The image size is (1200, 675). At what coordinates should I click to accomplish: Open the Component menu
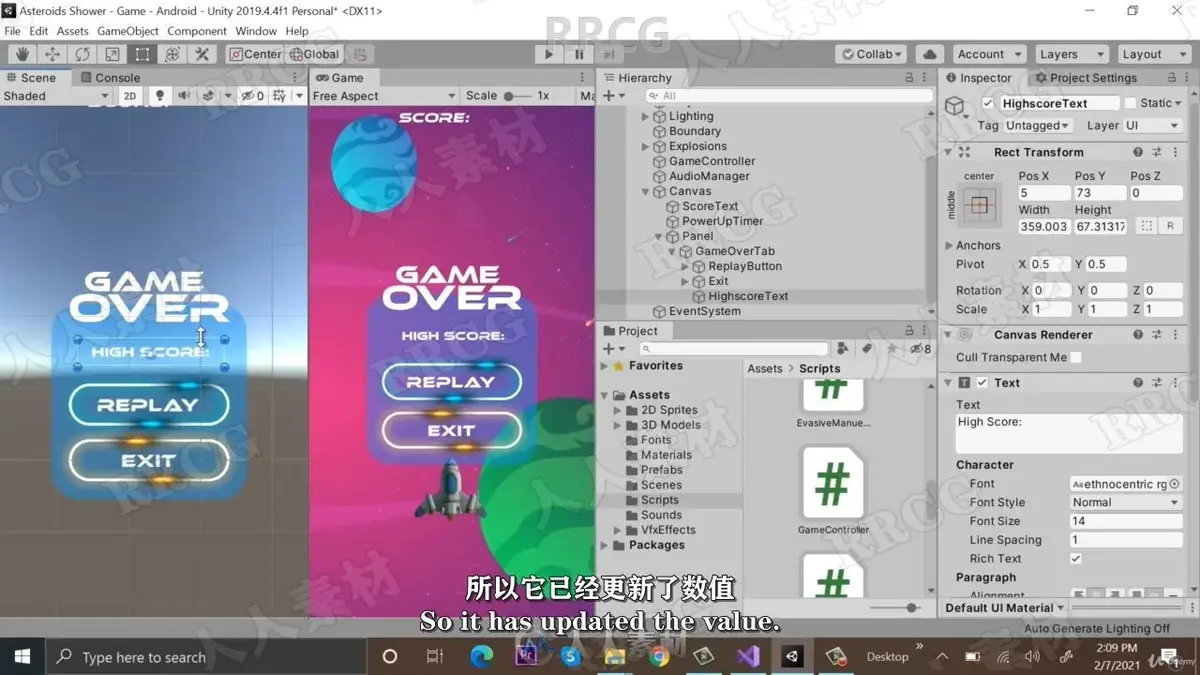coord(197,31)
